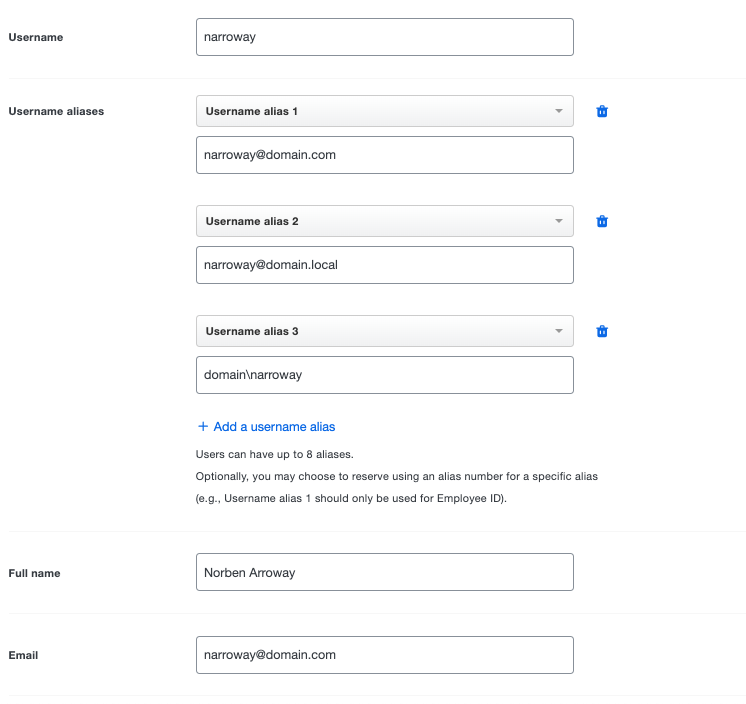Focus the Username field containing 'narroway'

[385, 37]
